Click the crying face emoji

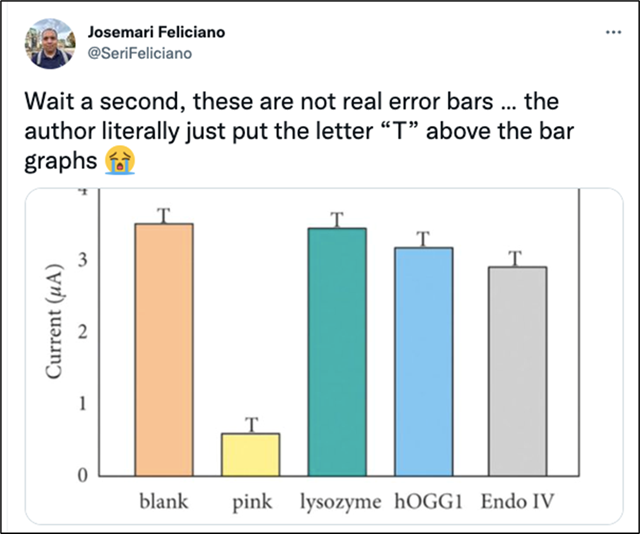point(120,160)
